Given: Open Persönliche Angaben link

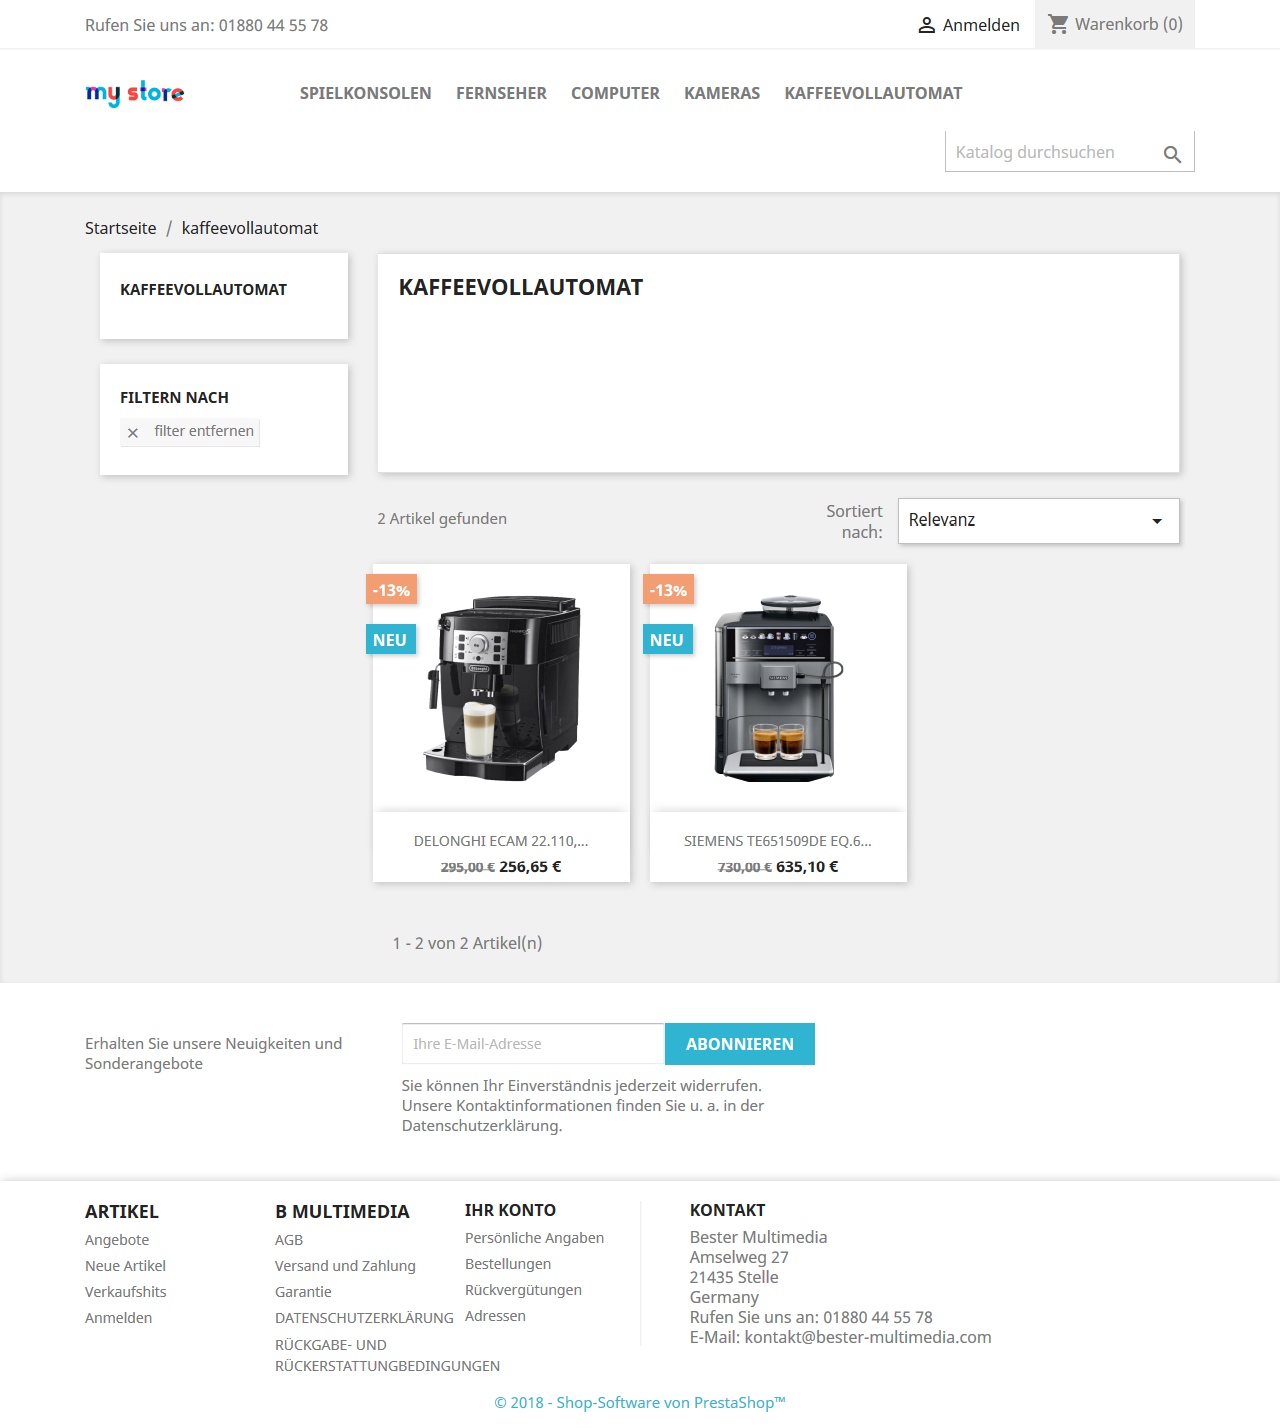Looking at the screenshot, I should point(534,1238).
